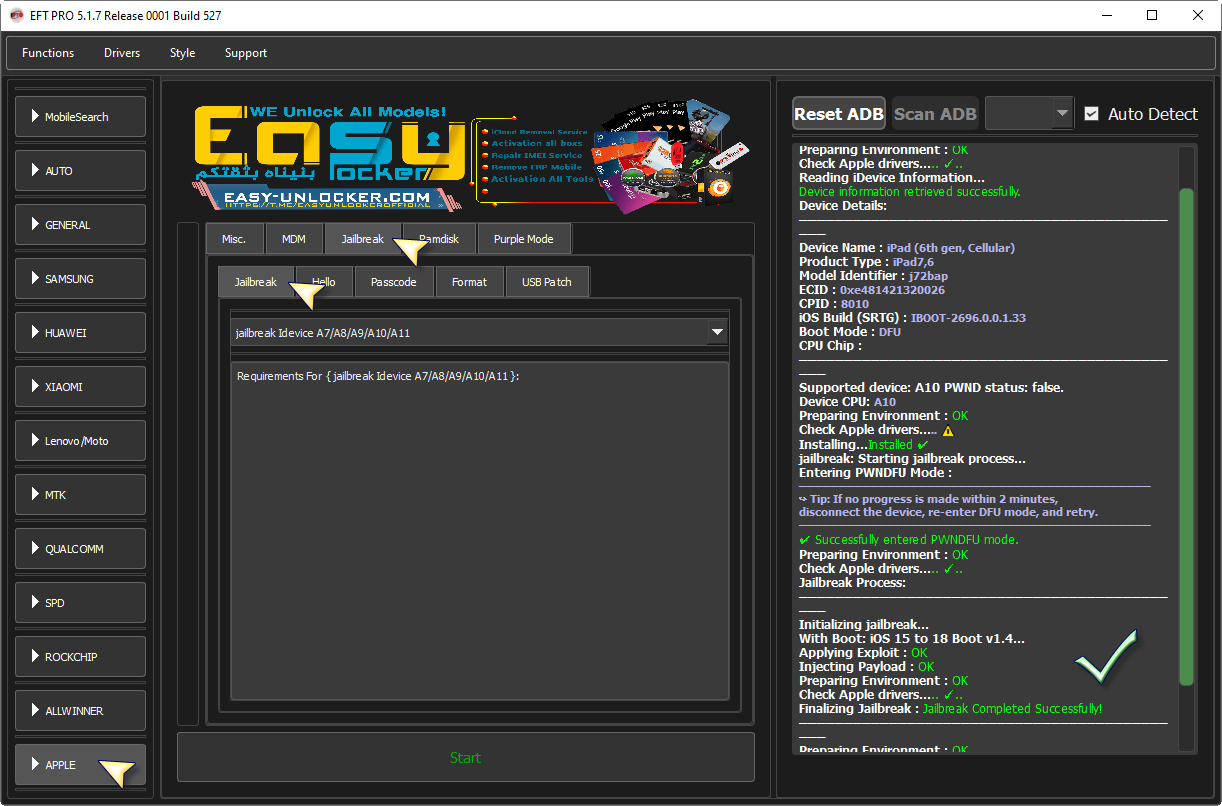The height and width of the screenshot is (806, 1222).
Task: Open the dropdown next to Scan ADB
Action: tap(1029, 114)
